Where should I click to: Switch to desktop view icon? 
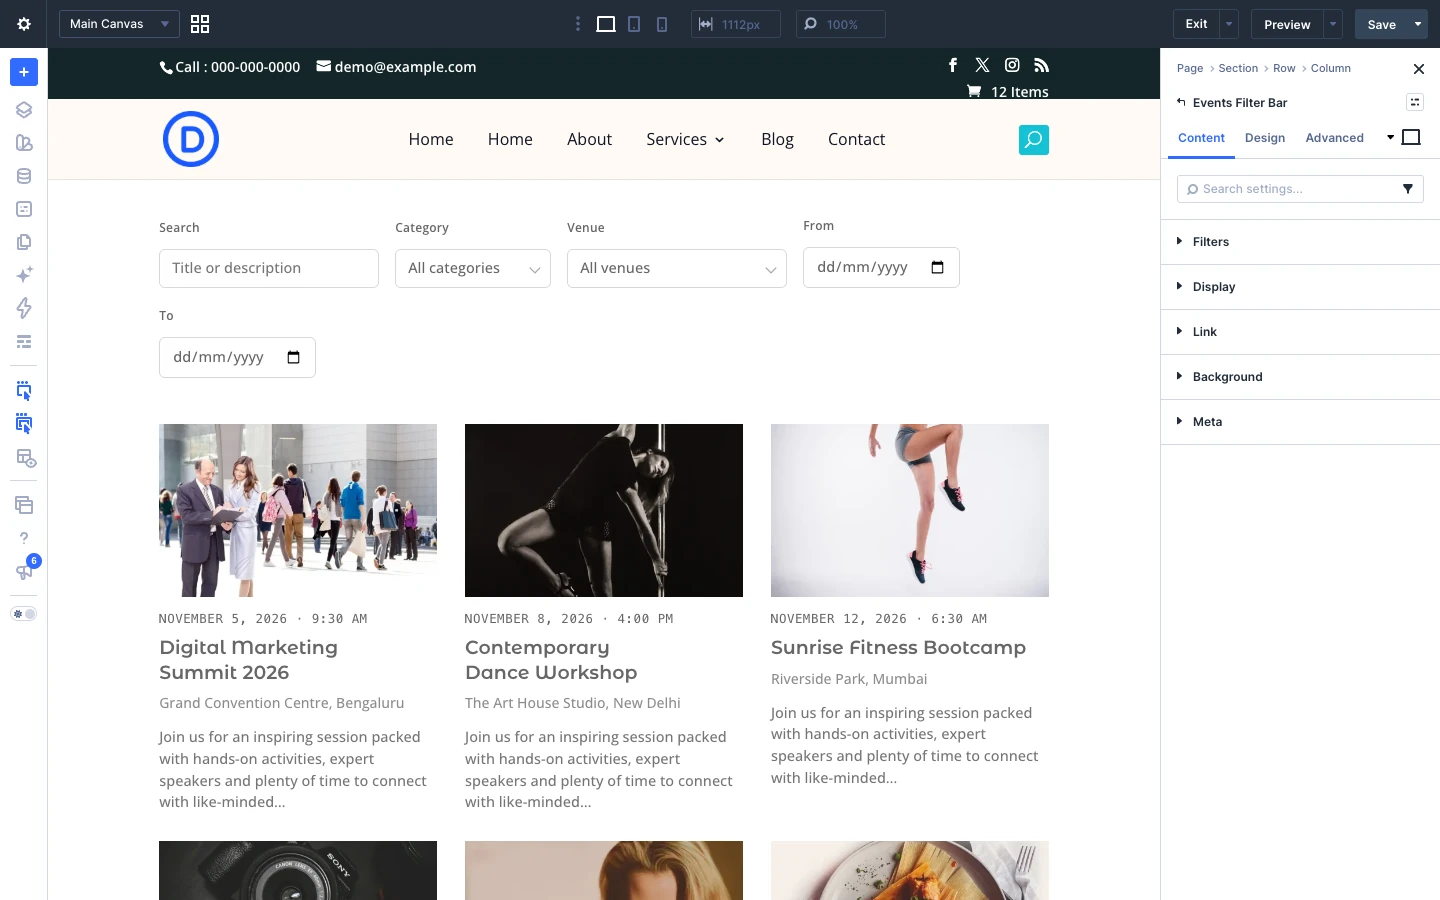point(606,24)
